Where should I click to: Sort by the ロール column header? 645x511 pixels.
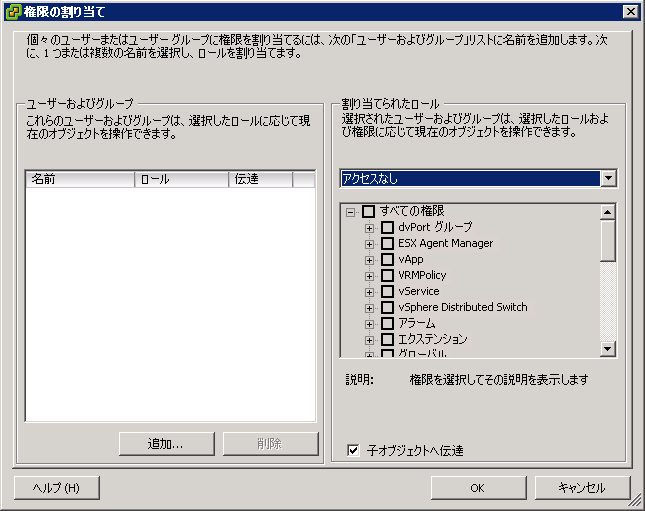click(x=181, y=179)
